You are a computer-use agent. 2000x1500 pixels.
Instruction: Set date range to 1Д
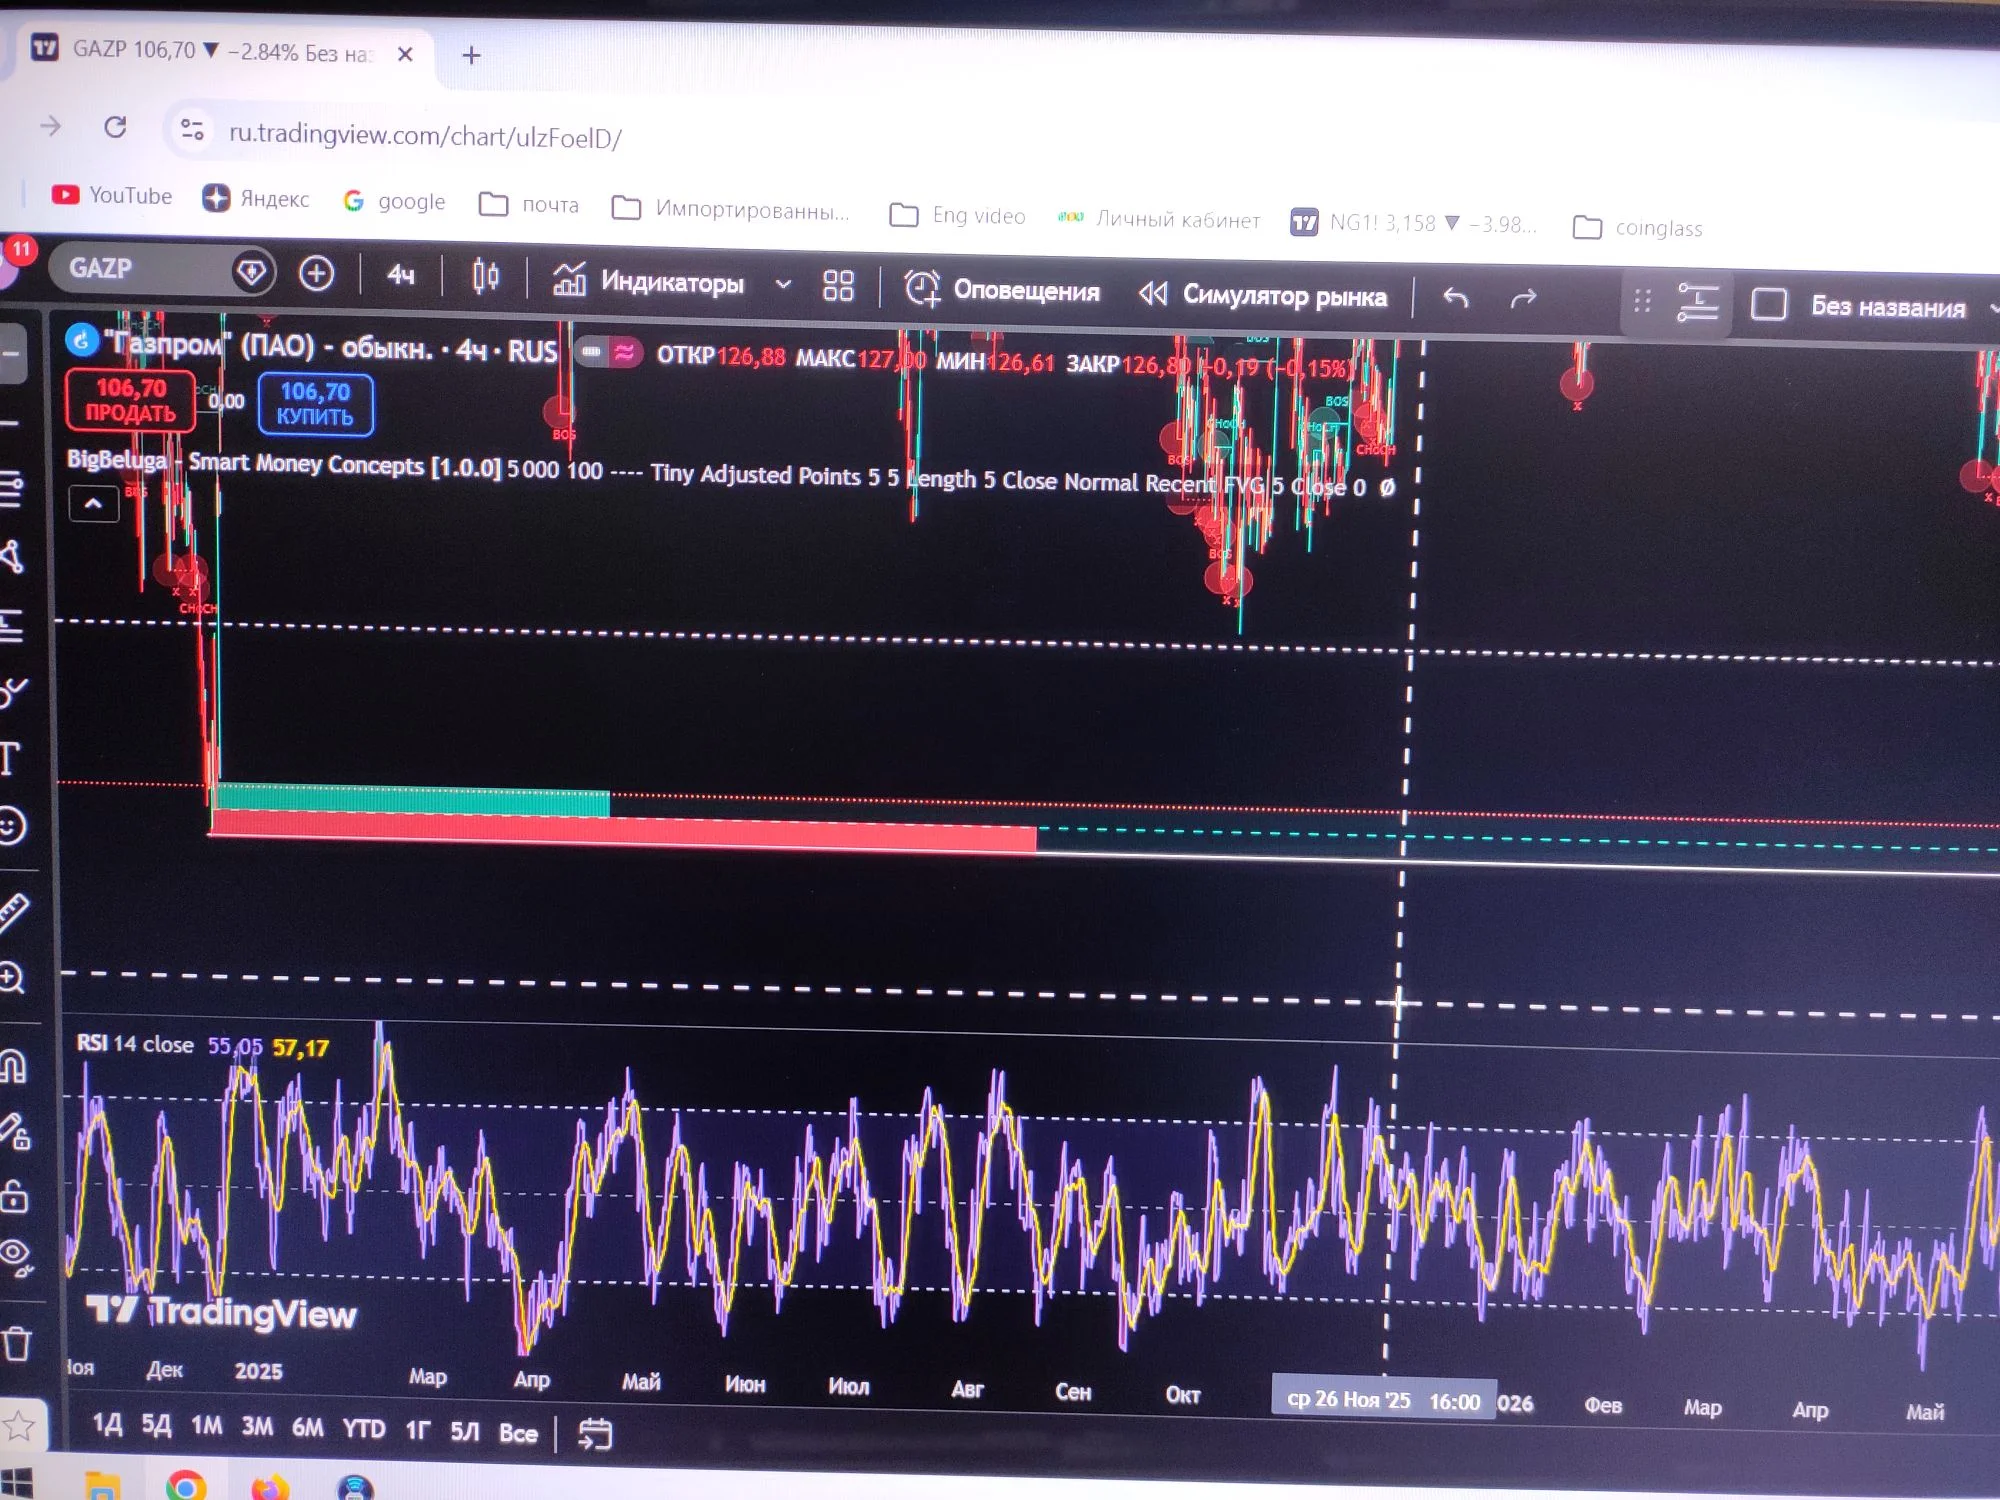coord(107,1423)
